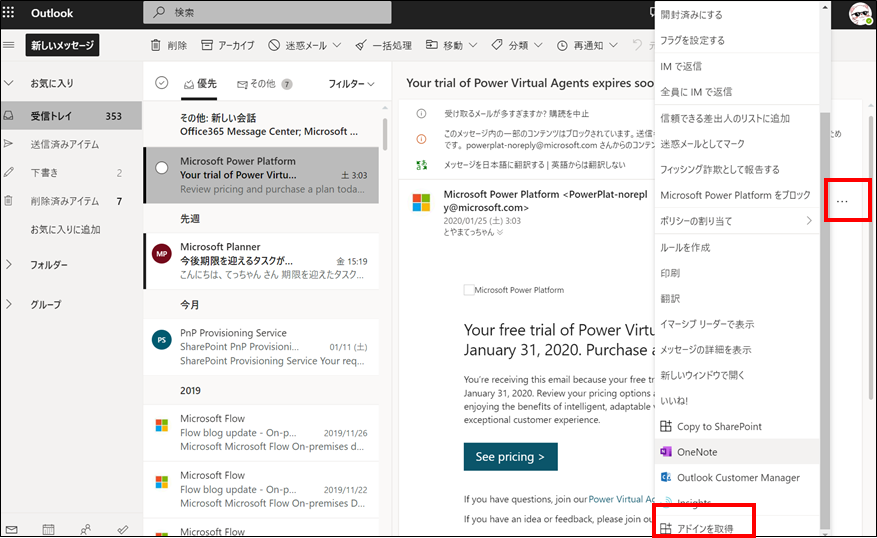Choose Copy to SharePoint add-in

click(x=737, y=427)
